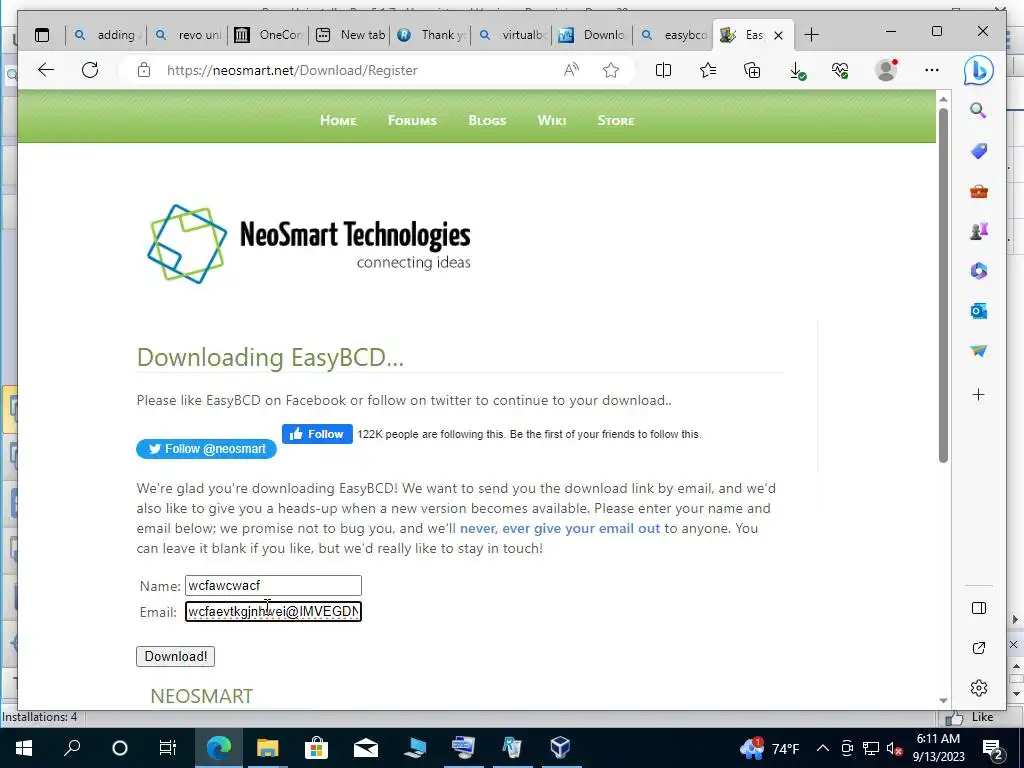
Task: Open 'never, ever give your email out' link
Action: point(560,528)
